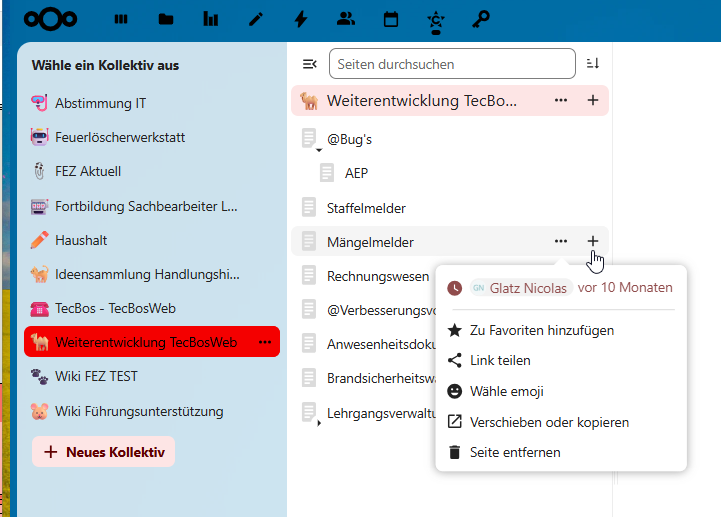Screen dimensions: 721x517
Task: Click the clock icon in the popup
Action: point(455,288)
